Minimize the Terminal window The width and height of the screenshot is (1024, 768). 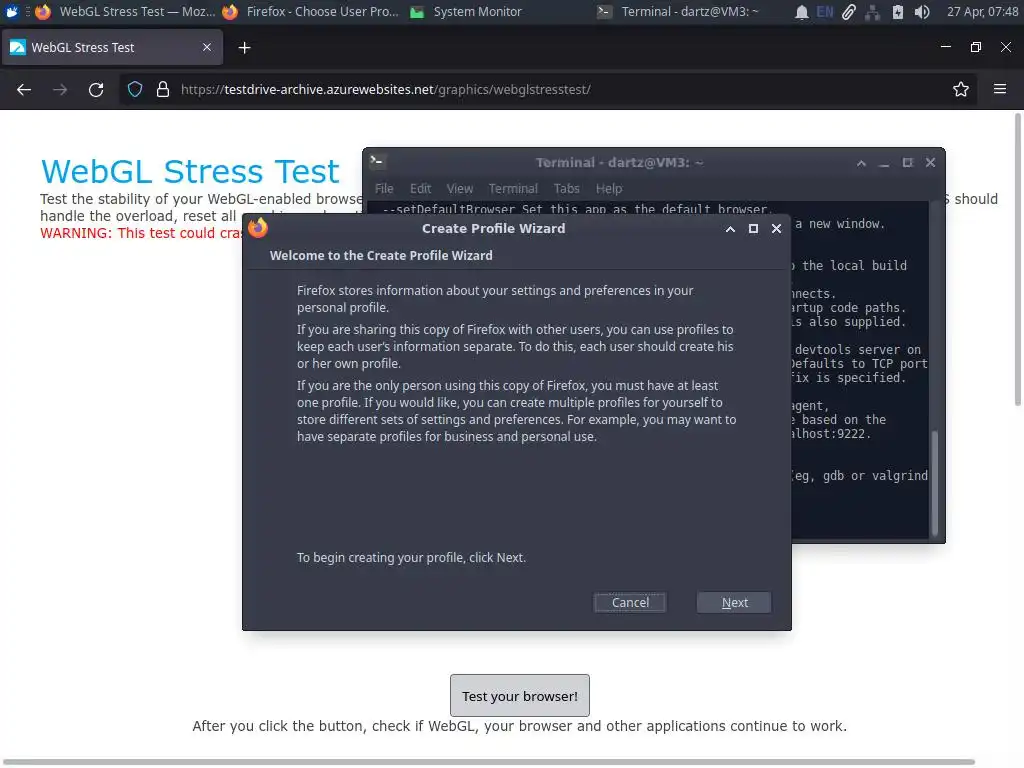pos(884,163)
